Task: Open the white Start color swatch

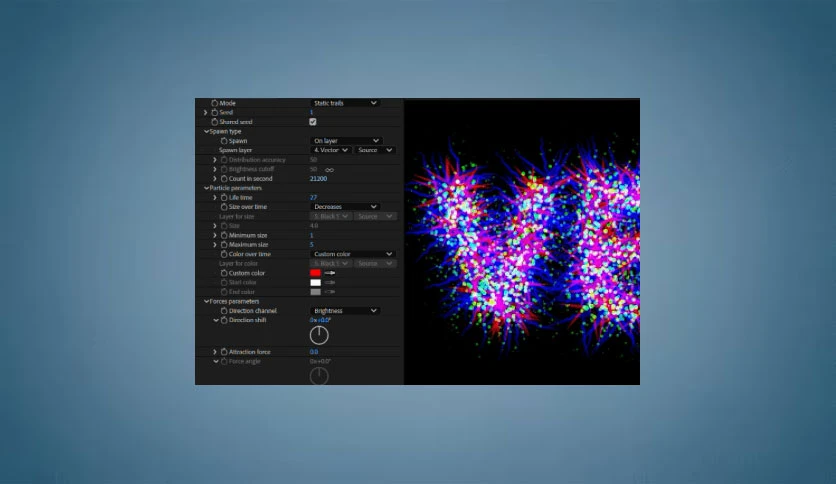Action: 316,283
